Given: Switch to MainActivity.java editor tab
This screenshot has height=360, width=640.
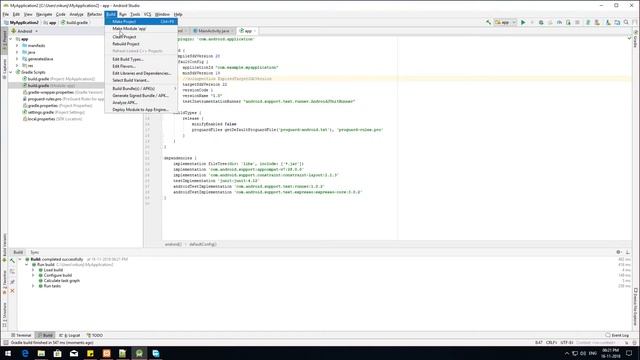Looking at the screenshot, I should 213,31.
